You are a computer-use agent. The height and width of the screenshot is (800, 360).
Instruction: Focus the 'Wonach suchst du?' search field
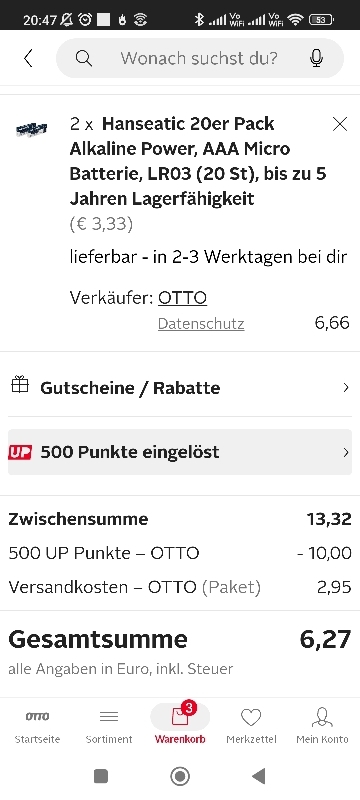point(200,58)
